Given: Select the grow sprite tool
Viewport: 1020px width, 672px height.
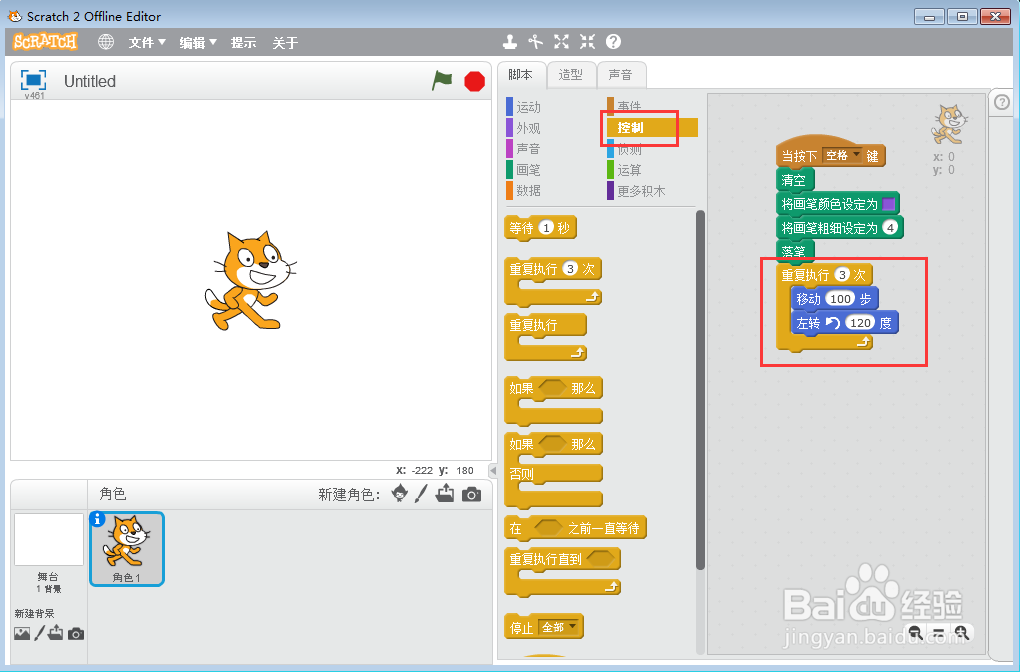Looking at the screenshot, I should tap(561, 42).
